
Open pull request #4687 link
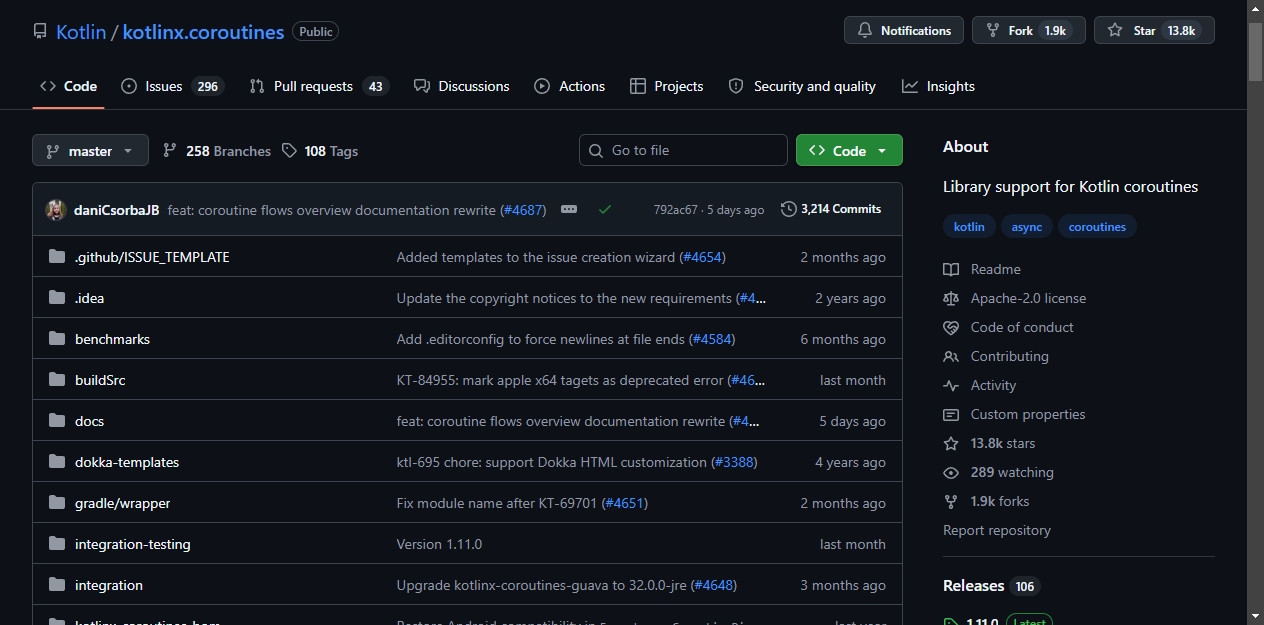523,210
